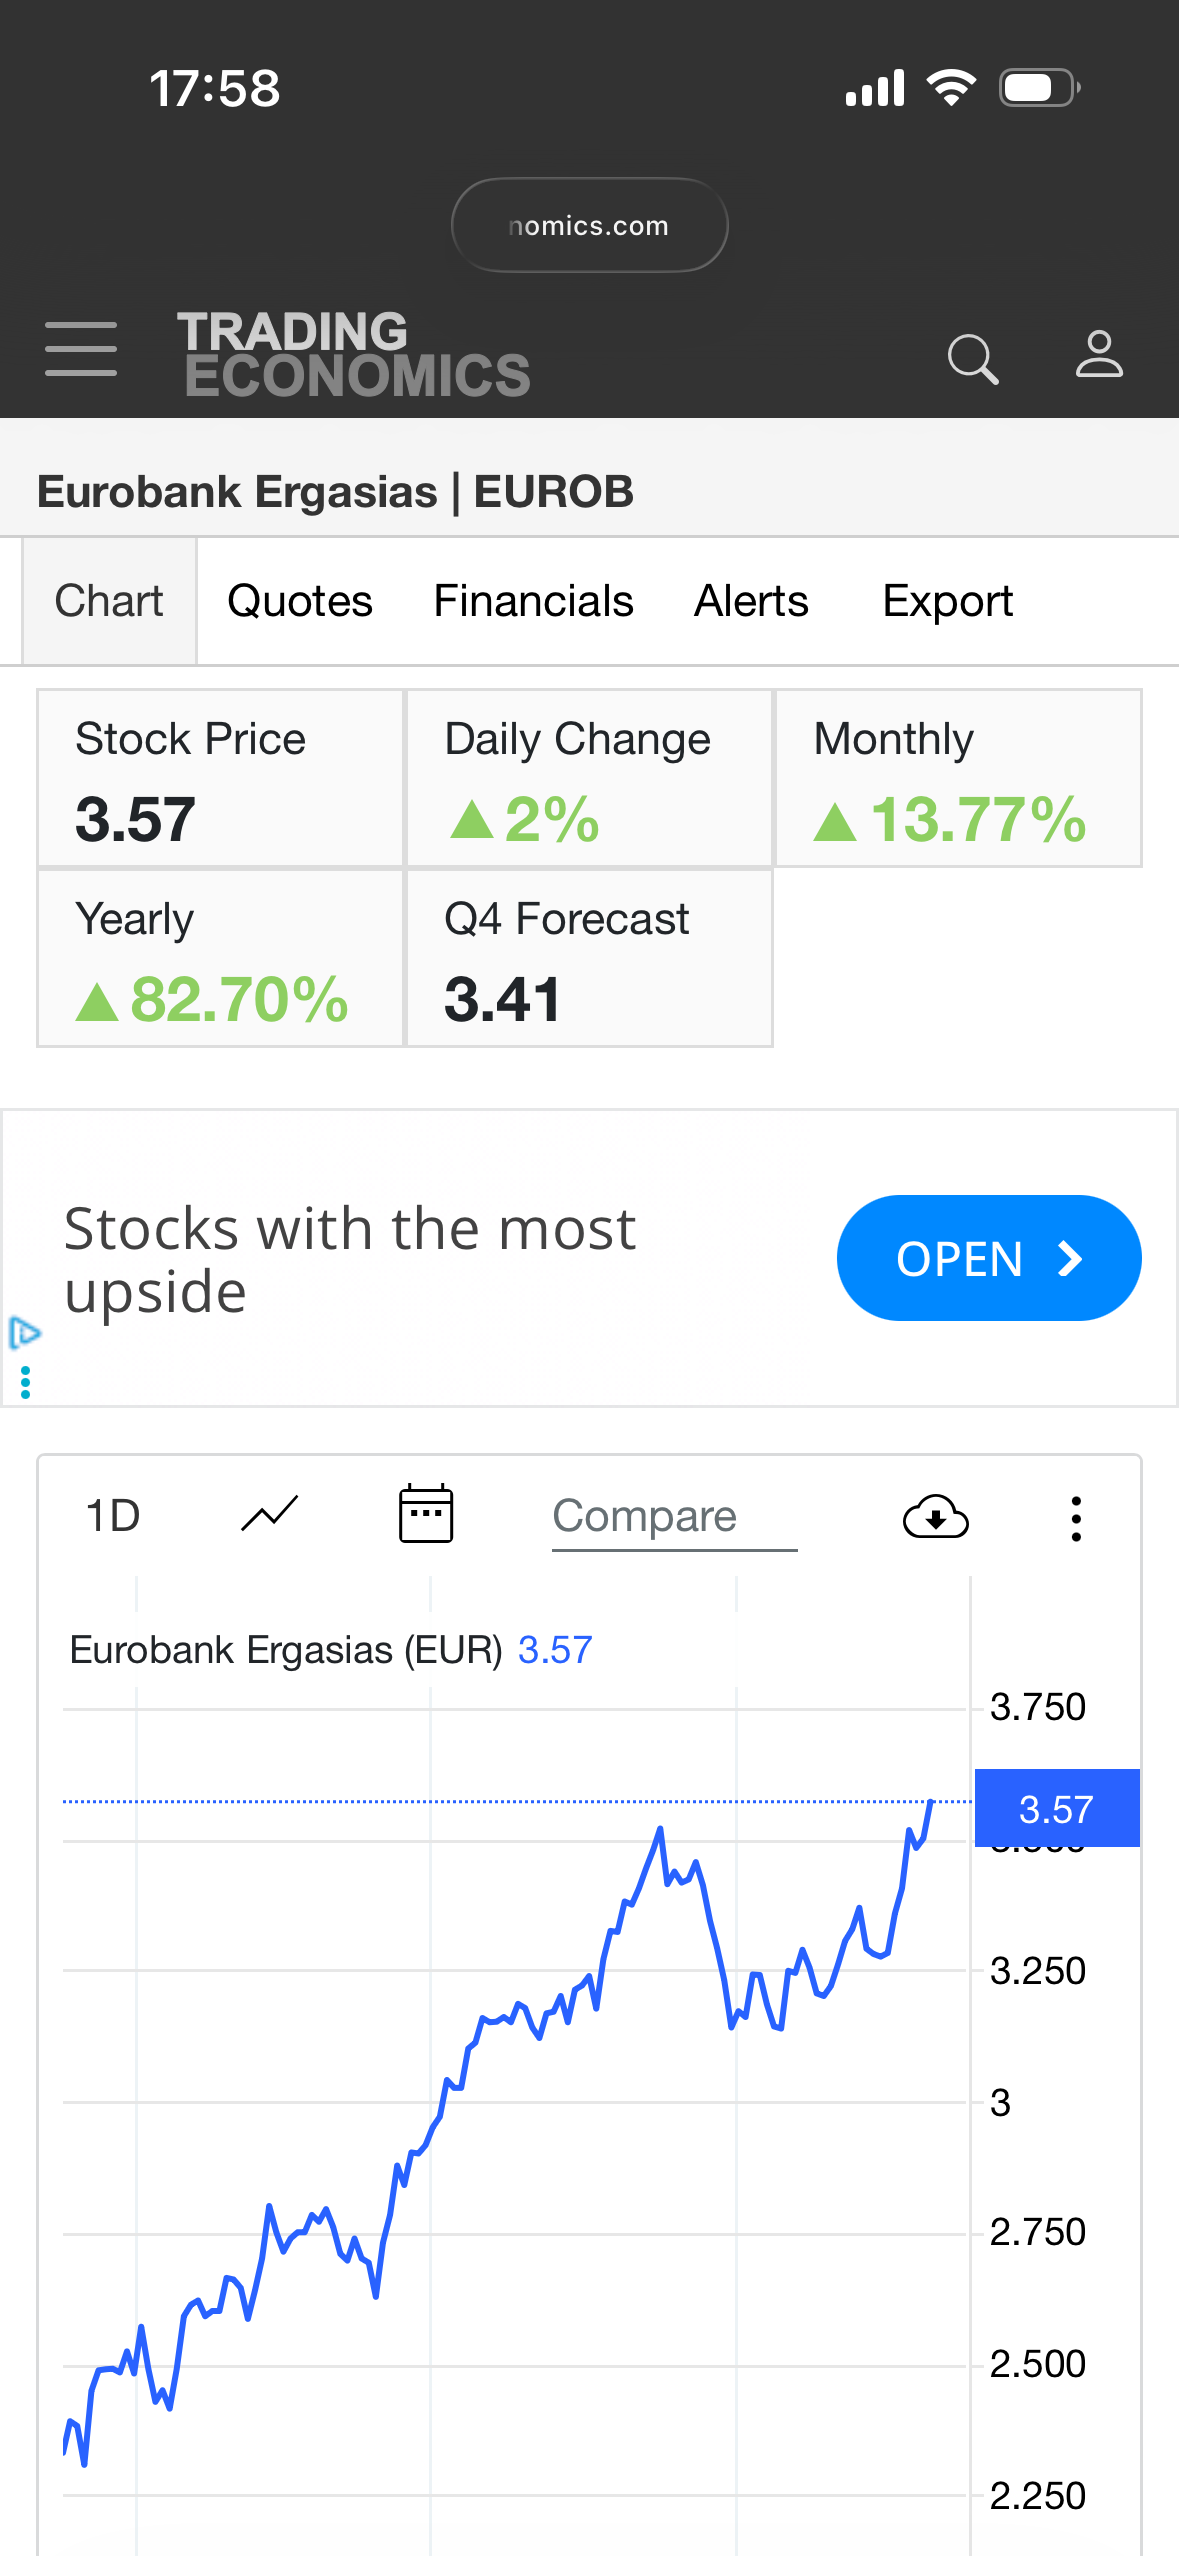Expand the 1D timeframe selector
The width and height of the screenshot is (1179, 2556).
click(x=113, y=1516)
